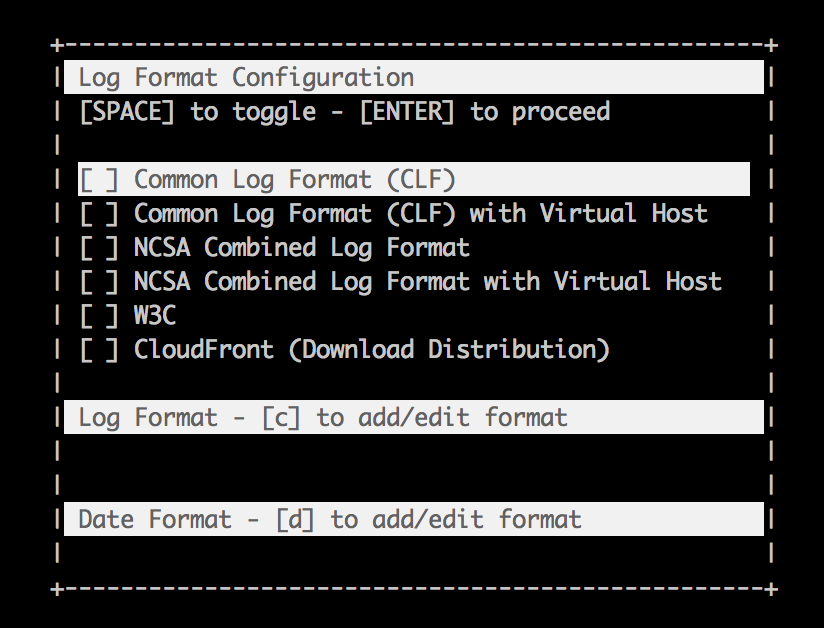This screenshot has width=824, height=628.
Task: Toggle the Common Log Format (CLF) checkbox
Action: 99,180
